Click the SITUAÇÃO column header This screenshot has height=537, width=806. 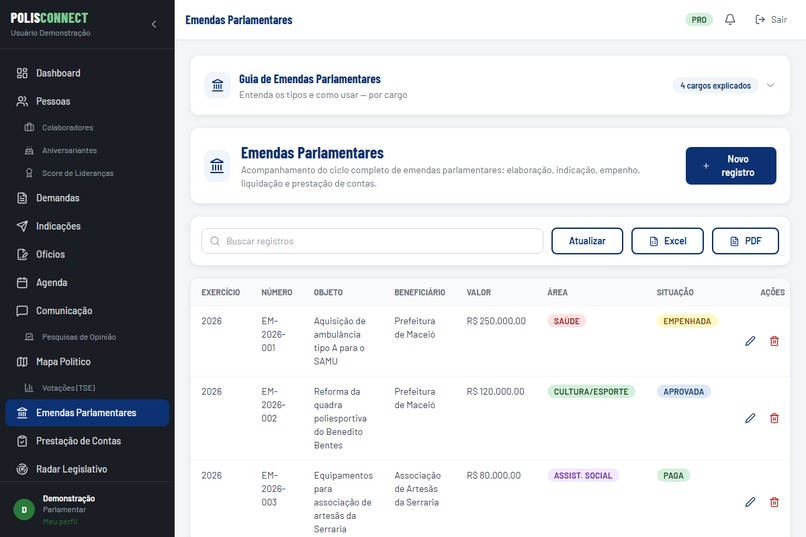(x=675, y=292)
